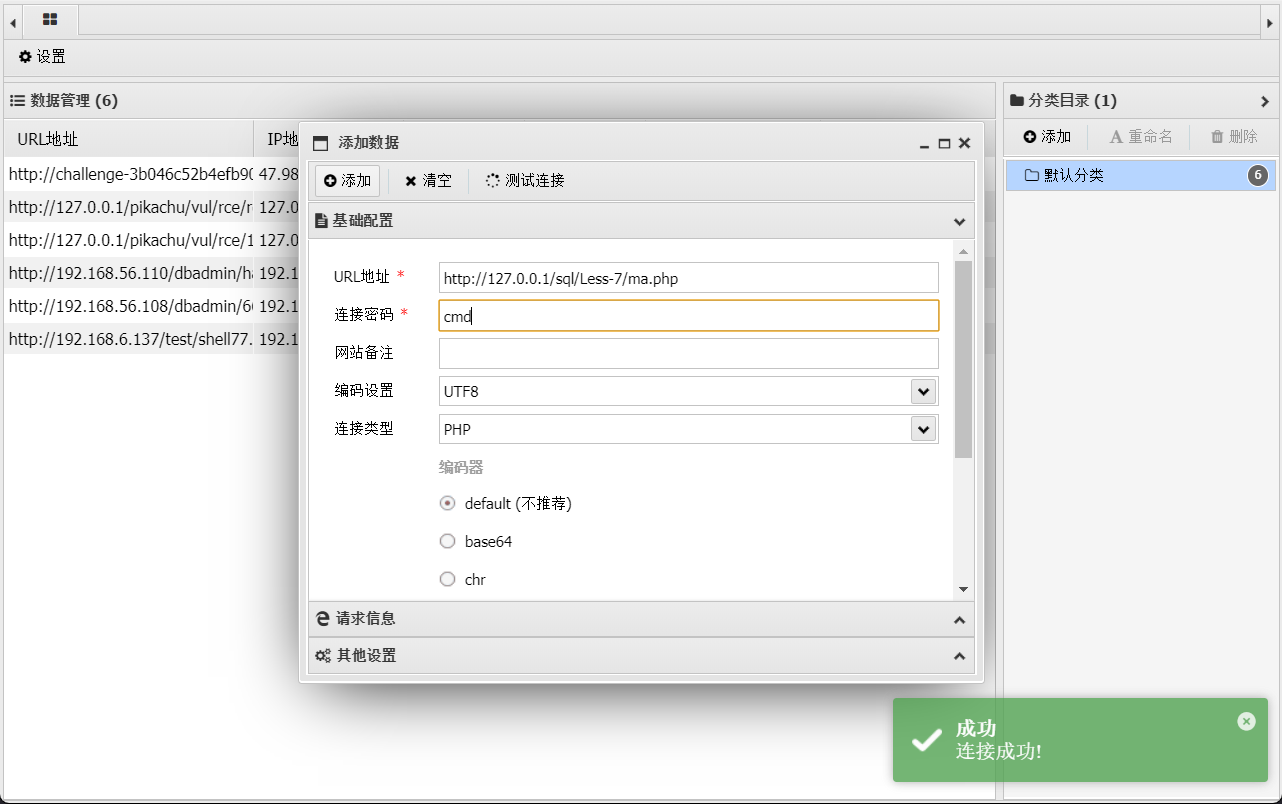Click the URL地址 column header

pos(129,139)
